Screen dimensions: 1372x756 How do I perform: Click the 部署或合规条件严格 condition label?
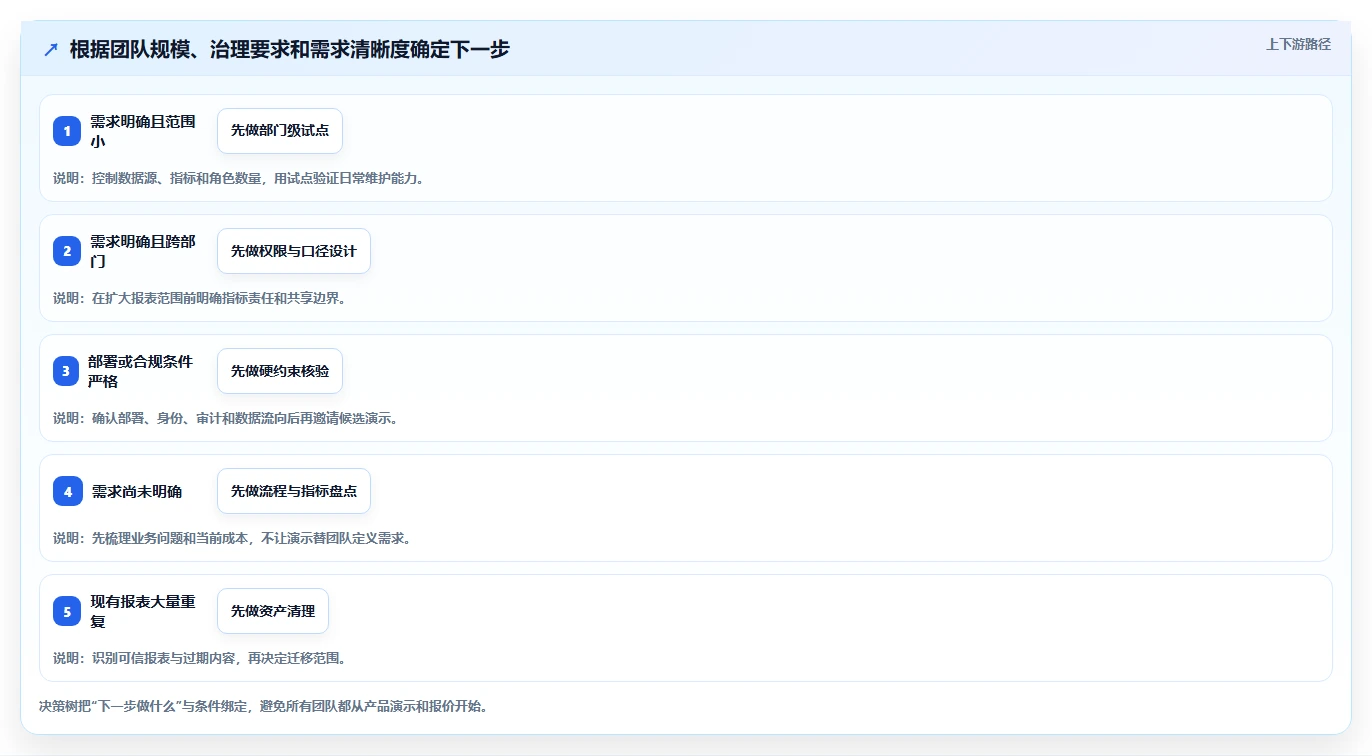(142, 371)
